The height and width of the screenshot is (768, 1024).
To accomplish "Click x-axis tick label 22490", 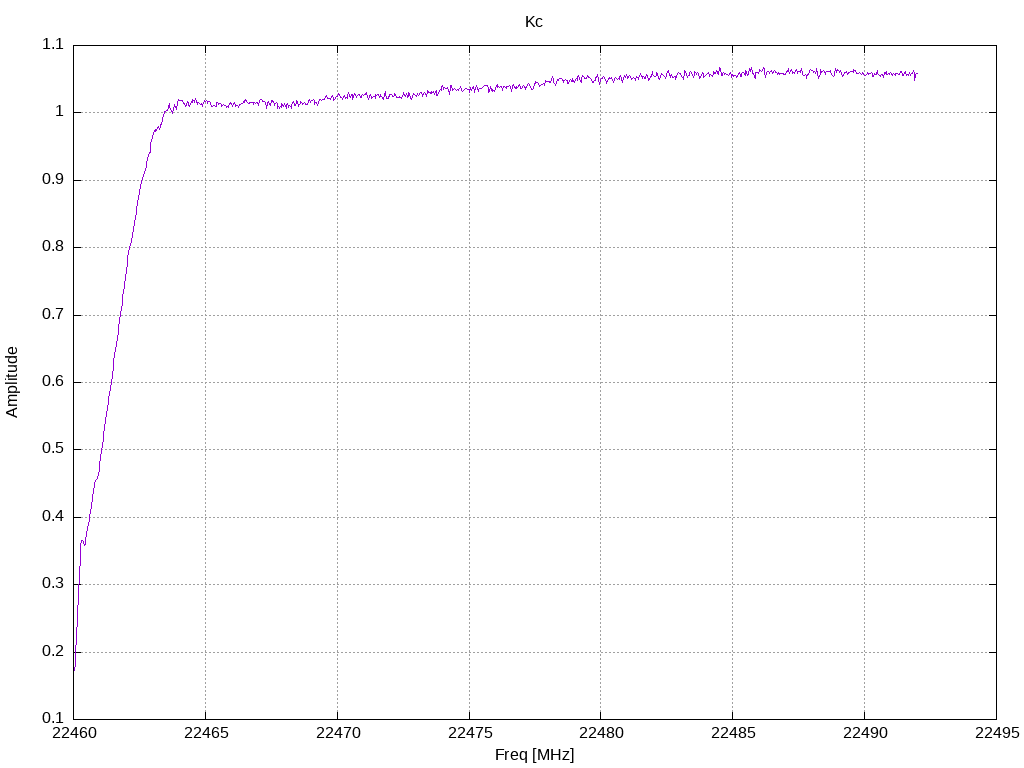I will [x=865, y=733].
